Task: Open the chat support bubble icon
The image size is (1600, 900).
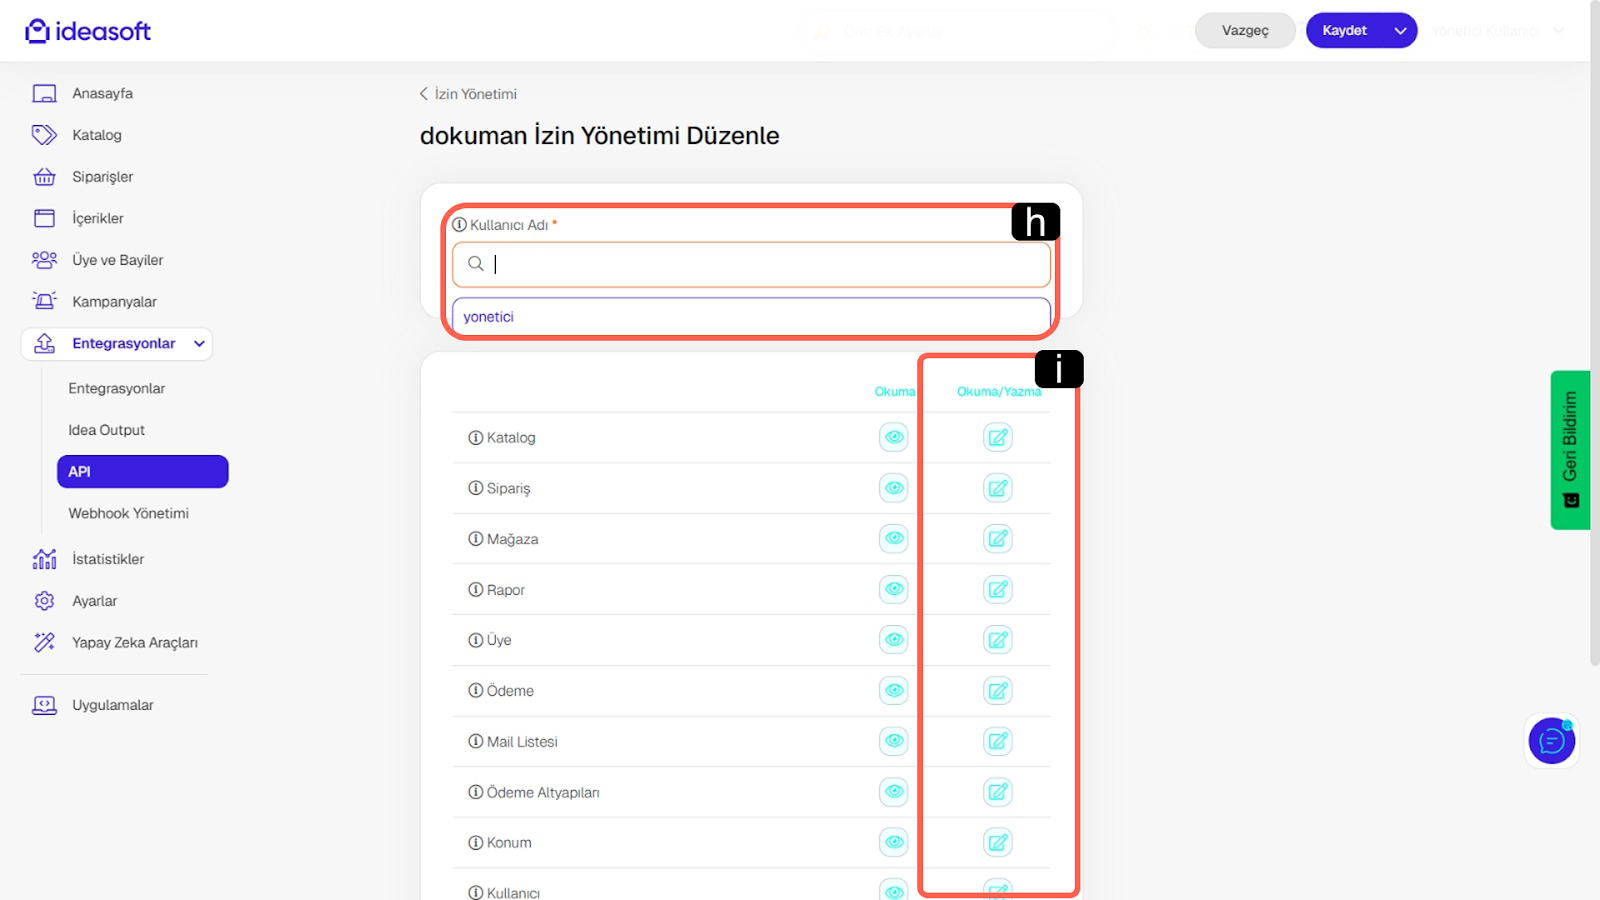Action: click(x=1551, y=741)
